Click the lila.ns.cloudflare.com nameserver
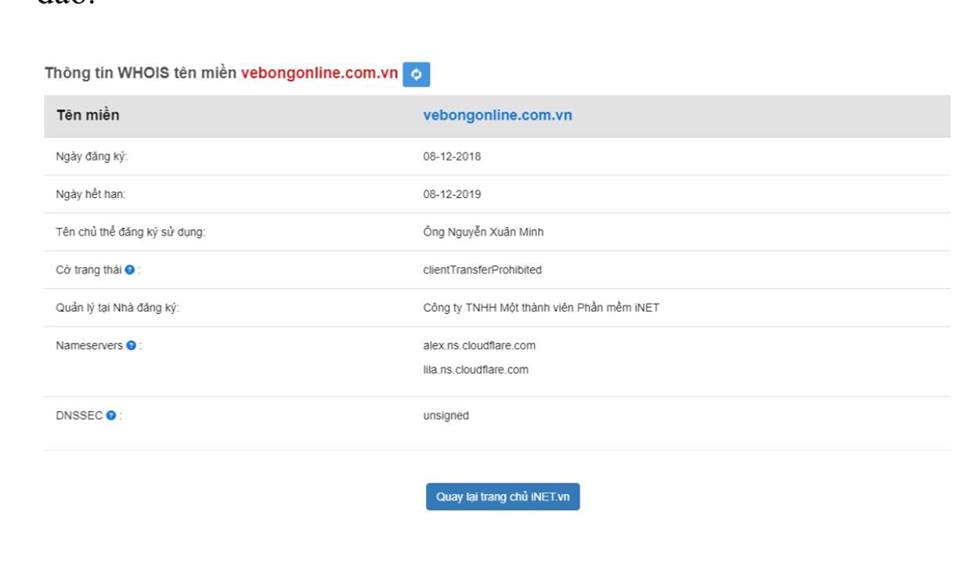Image resolution: width=960 pixels, height=563 pixels. 475,370
